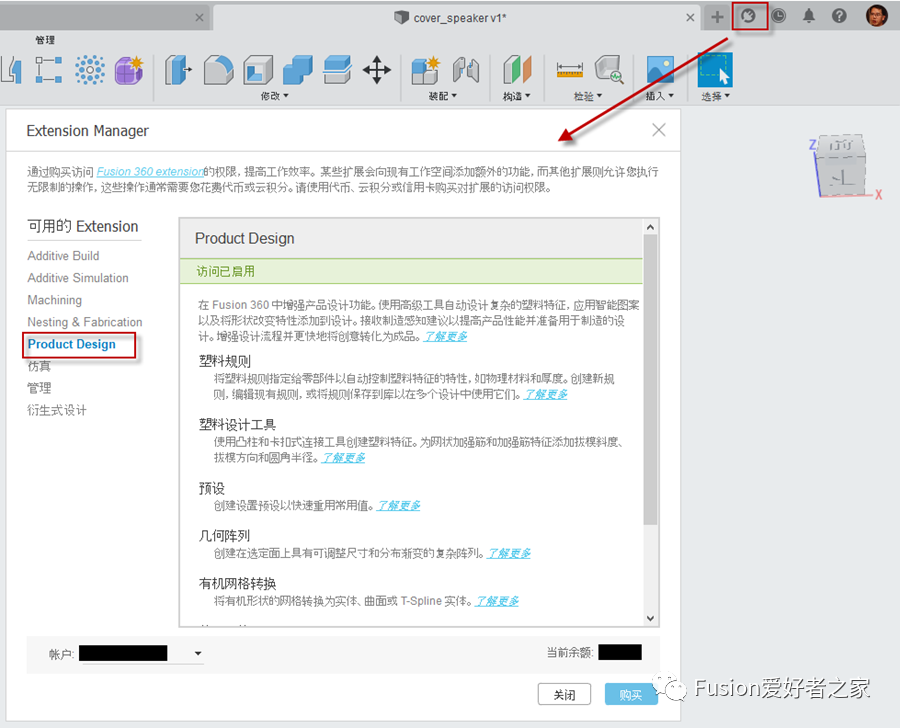Viewport: 900px width, 728px height.
Task: Open the notifications bell
Action: pyautogui.click(x=809, y=16)
